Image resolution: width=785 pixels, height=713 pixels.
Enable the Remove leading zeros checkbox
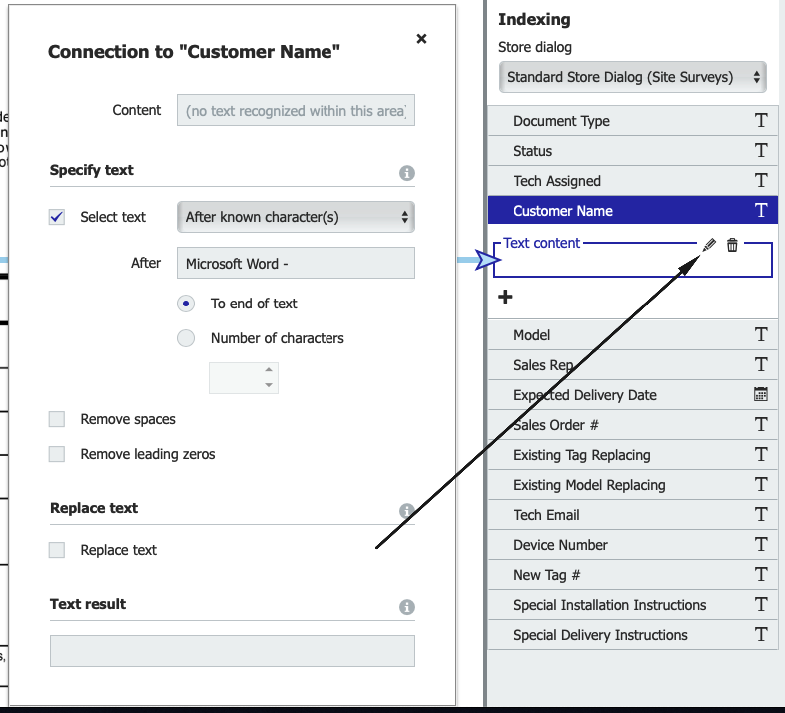click(57, 454)
